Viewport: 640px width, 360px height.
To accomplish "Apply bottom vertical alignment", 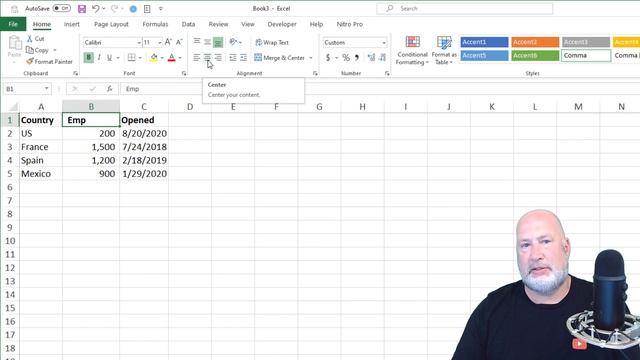I will pos(218,42).
